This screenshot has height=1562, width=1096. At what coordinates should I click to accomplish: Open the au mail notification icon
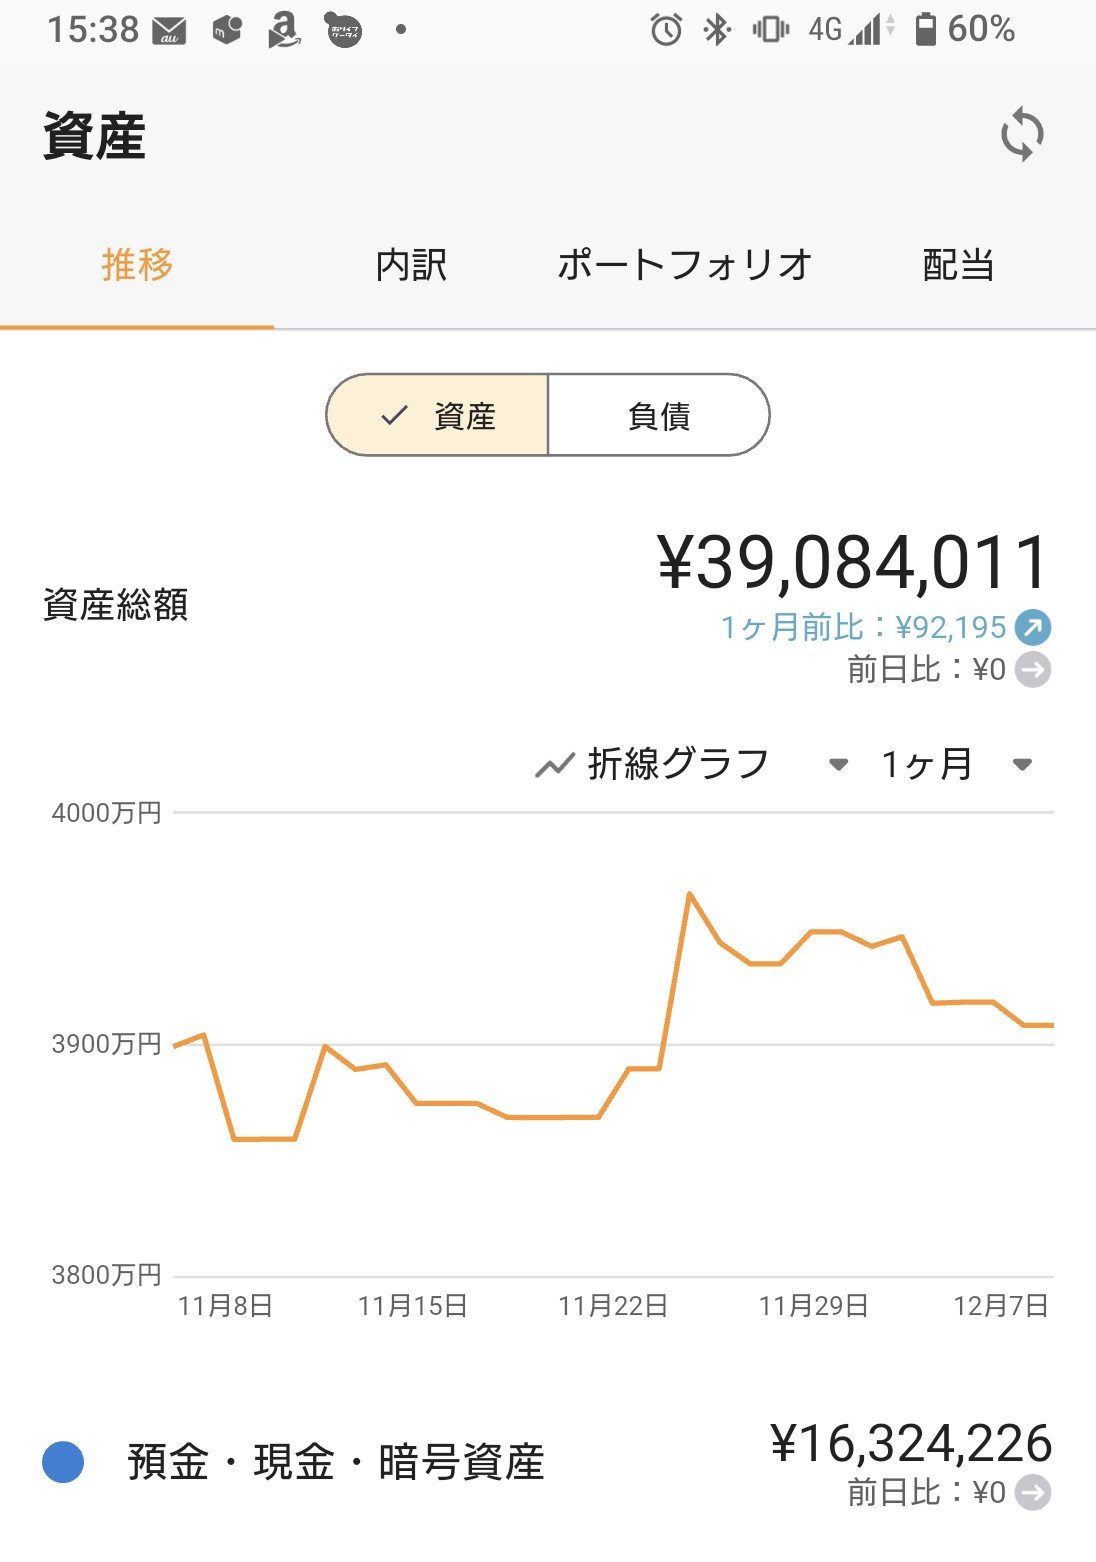click(169, 31)
